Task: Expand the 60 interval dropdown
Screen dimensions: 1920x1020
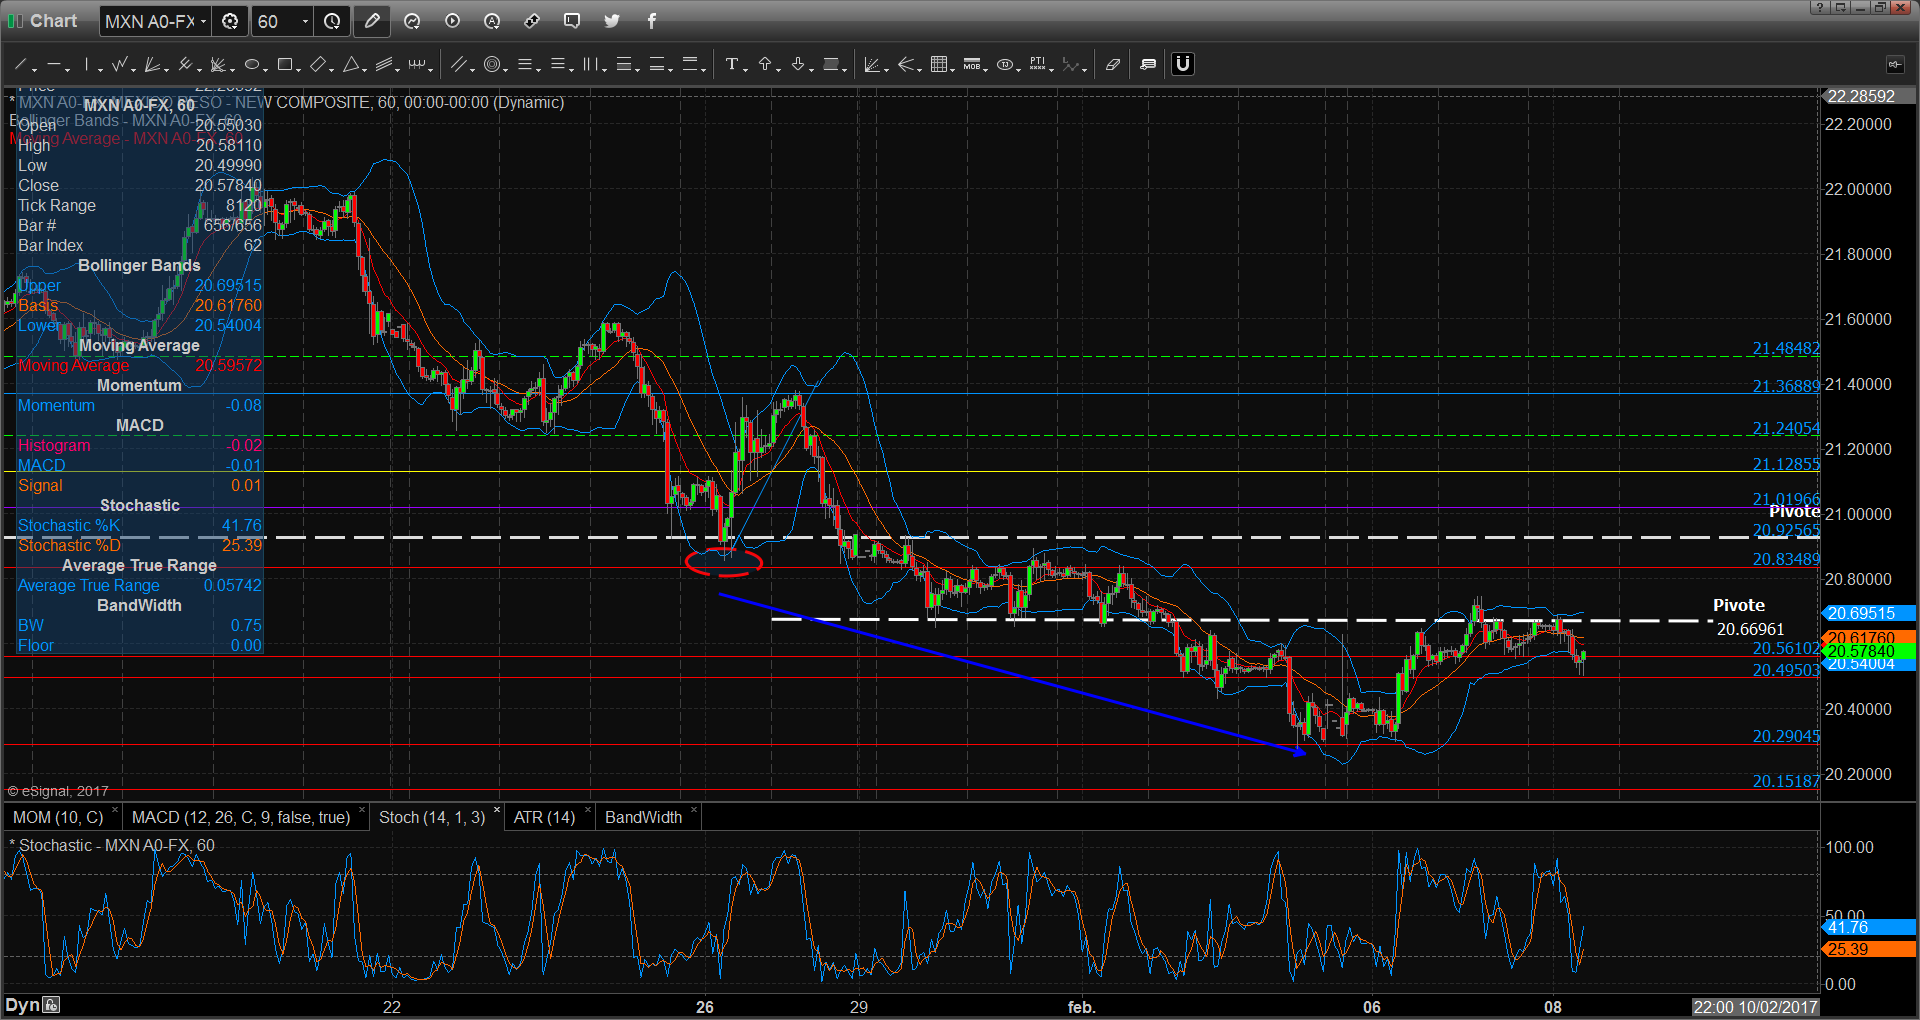Action: (304, 21)
